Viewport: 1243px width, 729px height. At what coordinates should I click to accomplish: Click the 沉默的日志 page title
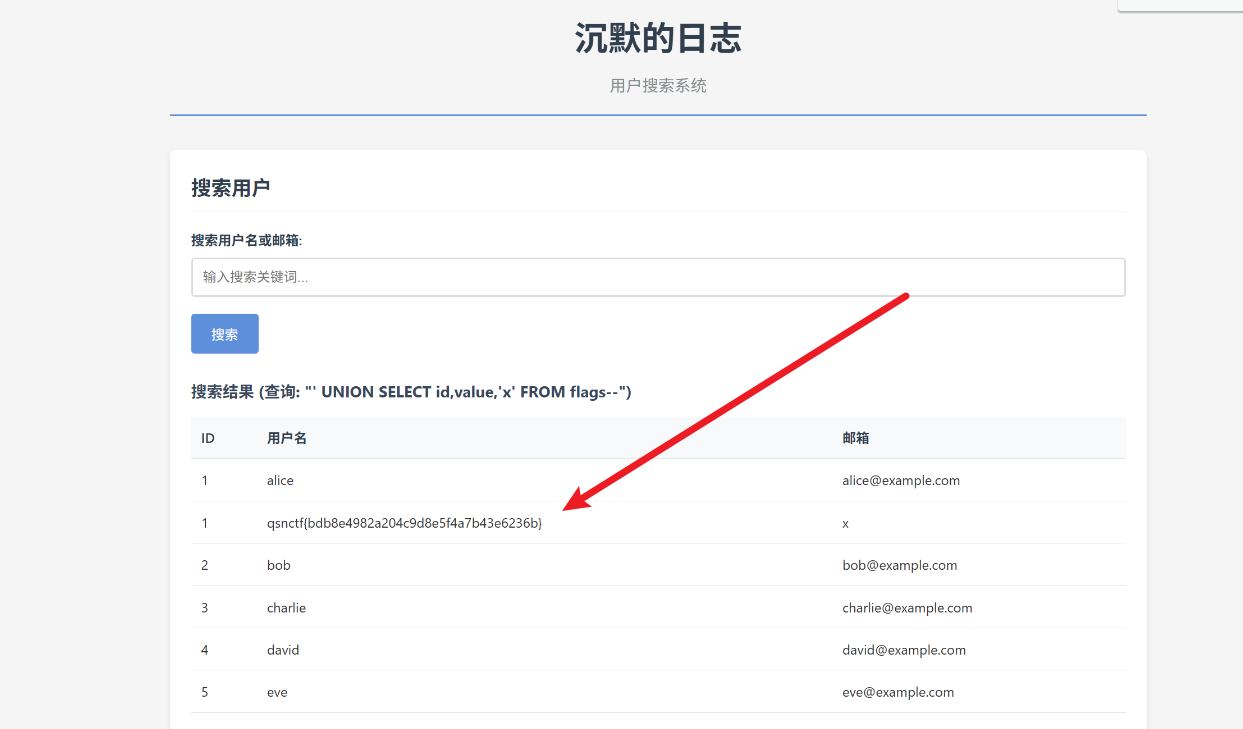click(658, 39)
